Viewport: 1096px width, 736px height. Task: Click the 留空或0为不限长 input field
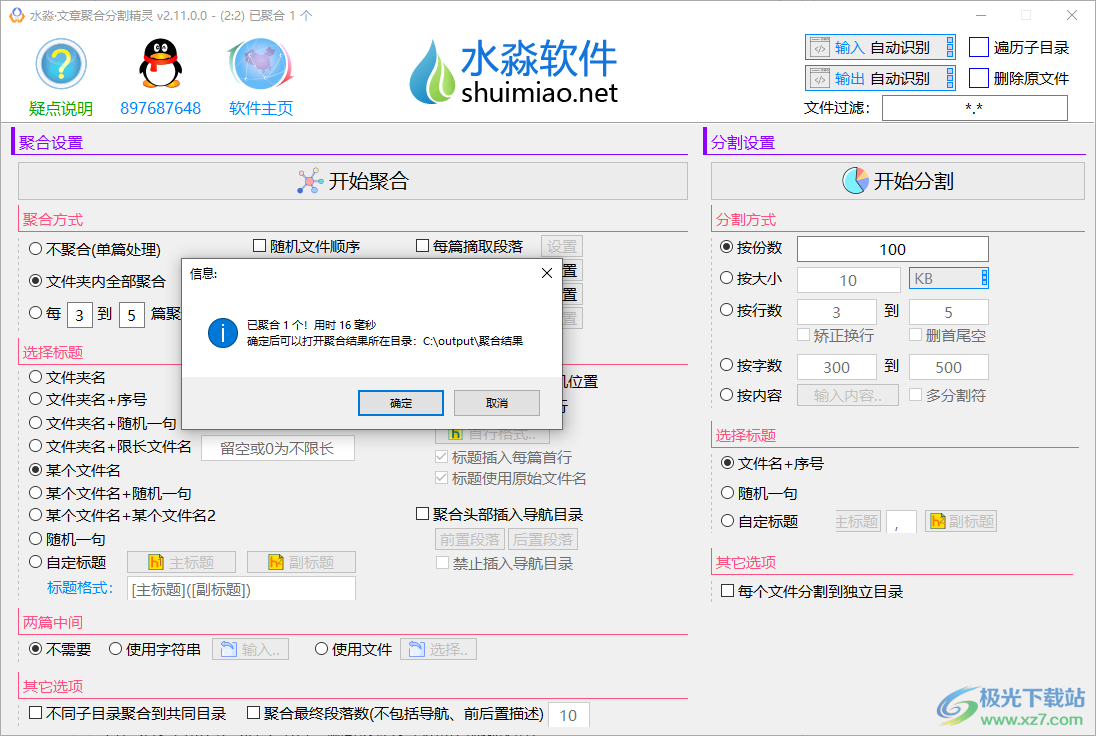point(277,448)
